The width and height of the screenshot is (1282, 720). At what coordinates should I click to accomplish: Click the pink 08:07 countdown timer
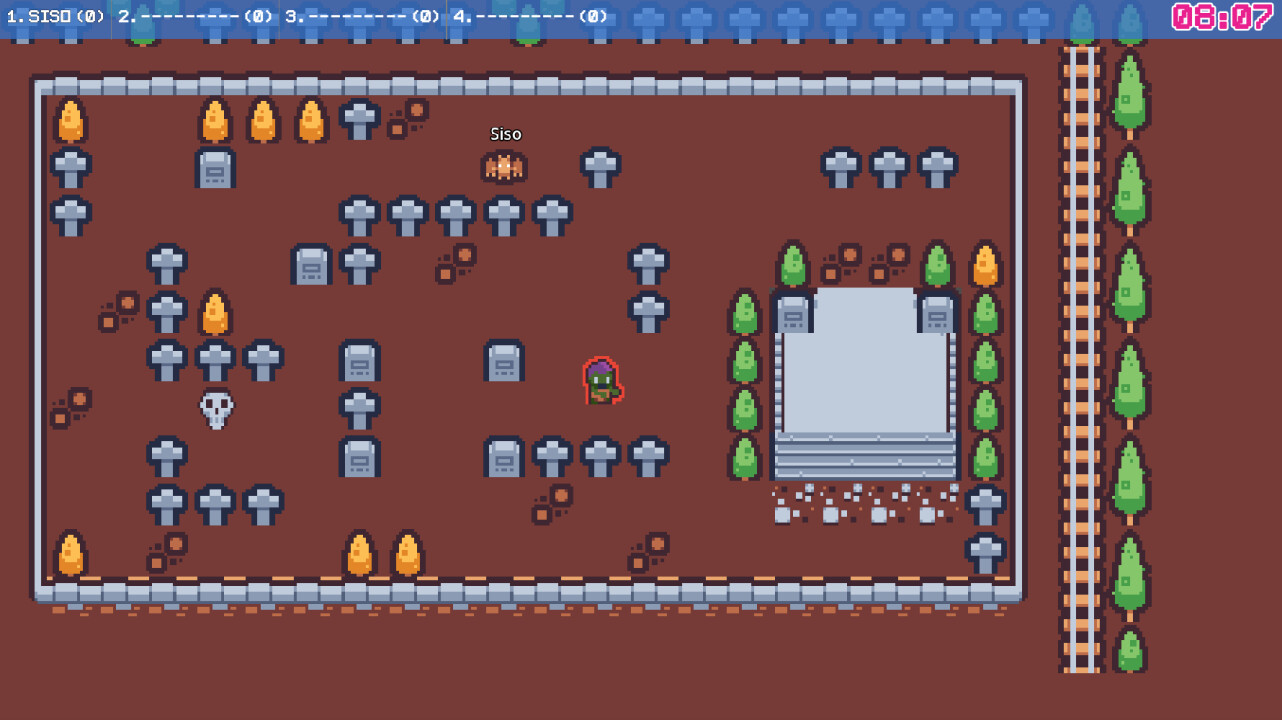click(1222, 18)
